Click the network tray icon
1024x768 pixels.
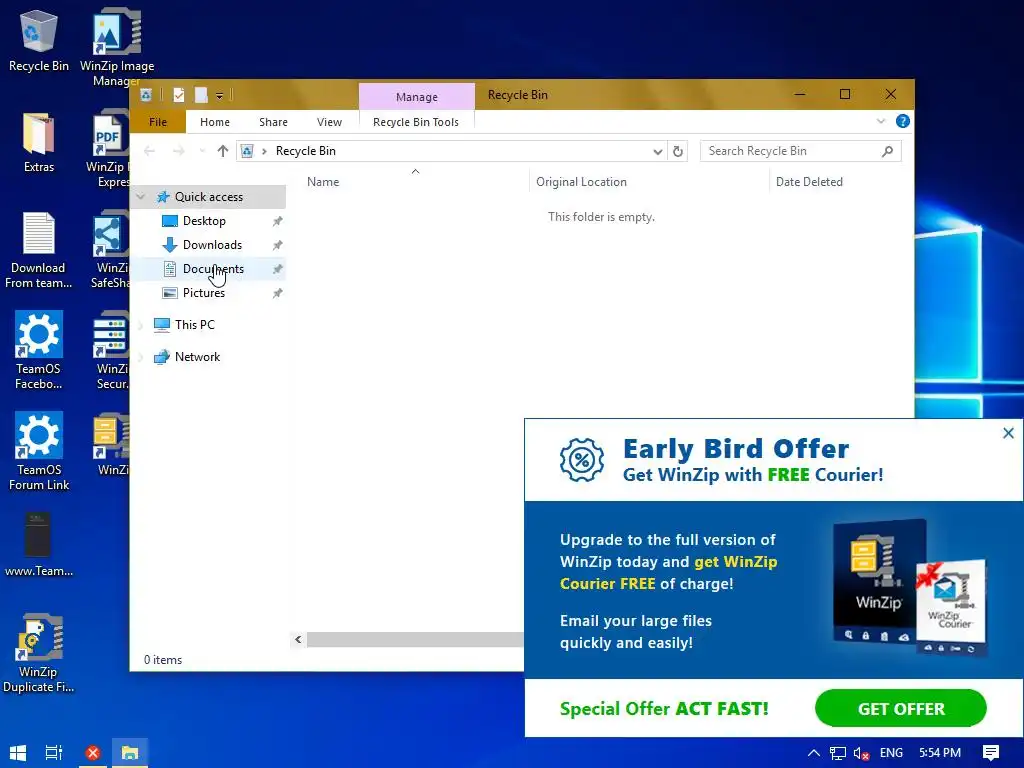click(838, 754)
